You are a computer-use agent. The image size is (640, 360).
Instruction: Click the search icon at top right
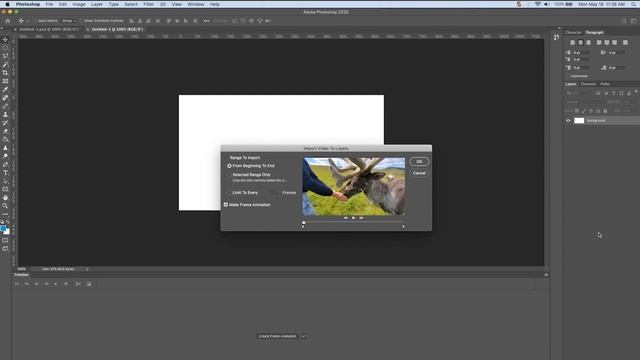pos(624,20)
